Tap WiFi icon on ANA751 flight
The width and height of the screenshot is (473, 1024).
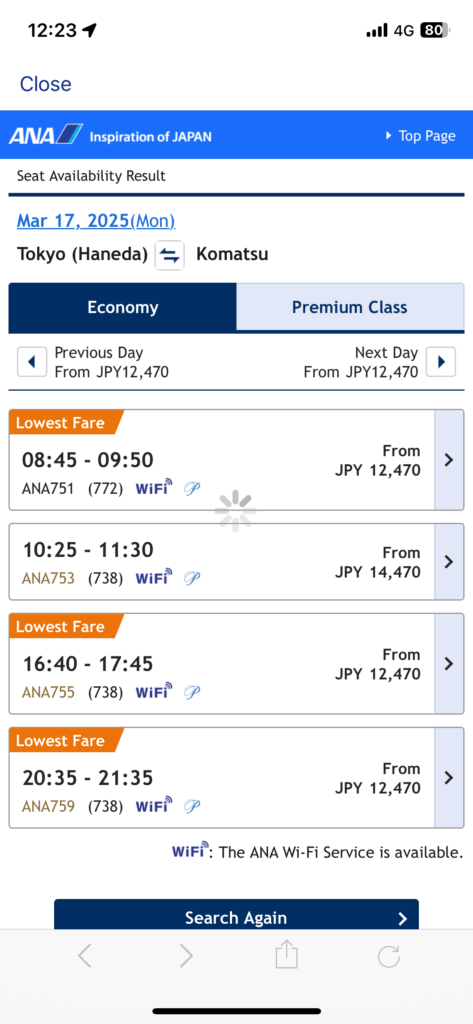154,487
